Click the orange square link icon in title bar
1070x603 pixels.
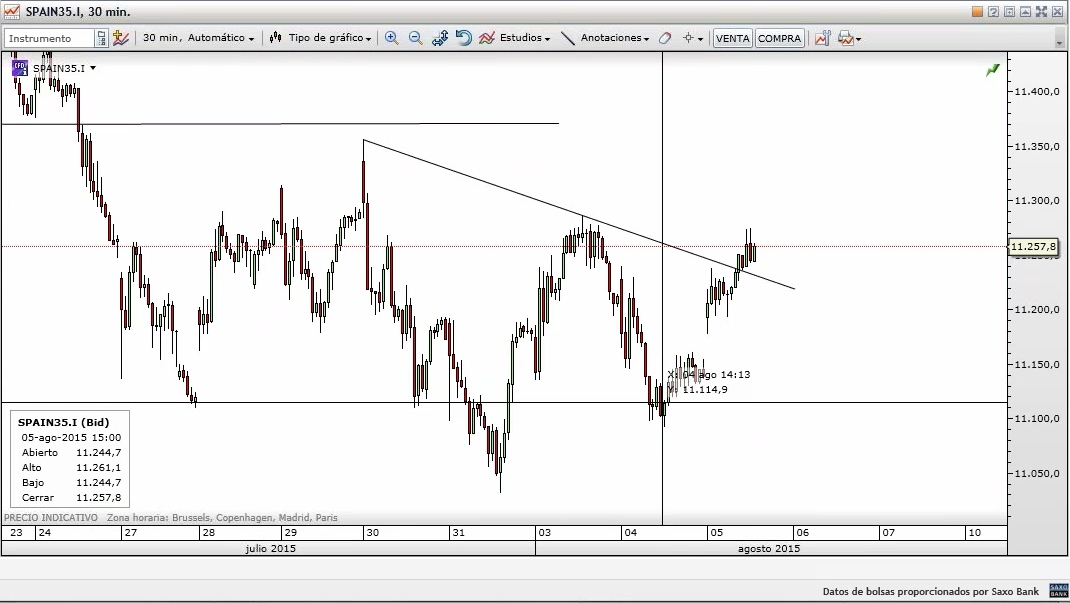(977, 11)
